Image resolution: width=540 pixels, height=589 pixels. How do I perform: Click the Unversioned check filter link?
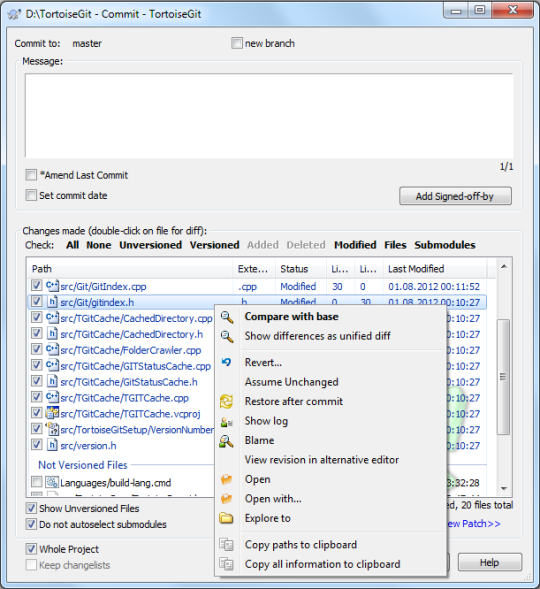coord(151,245)
